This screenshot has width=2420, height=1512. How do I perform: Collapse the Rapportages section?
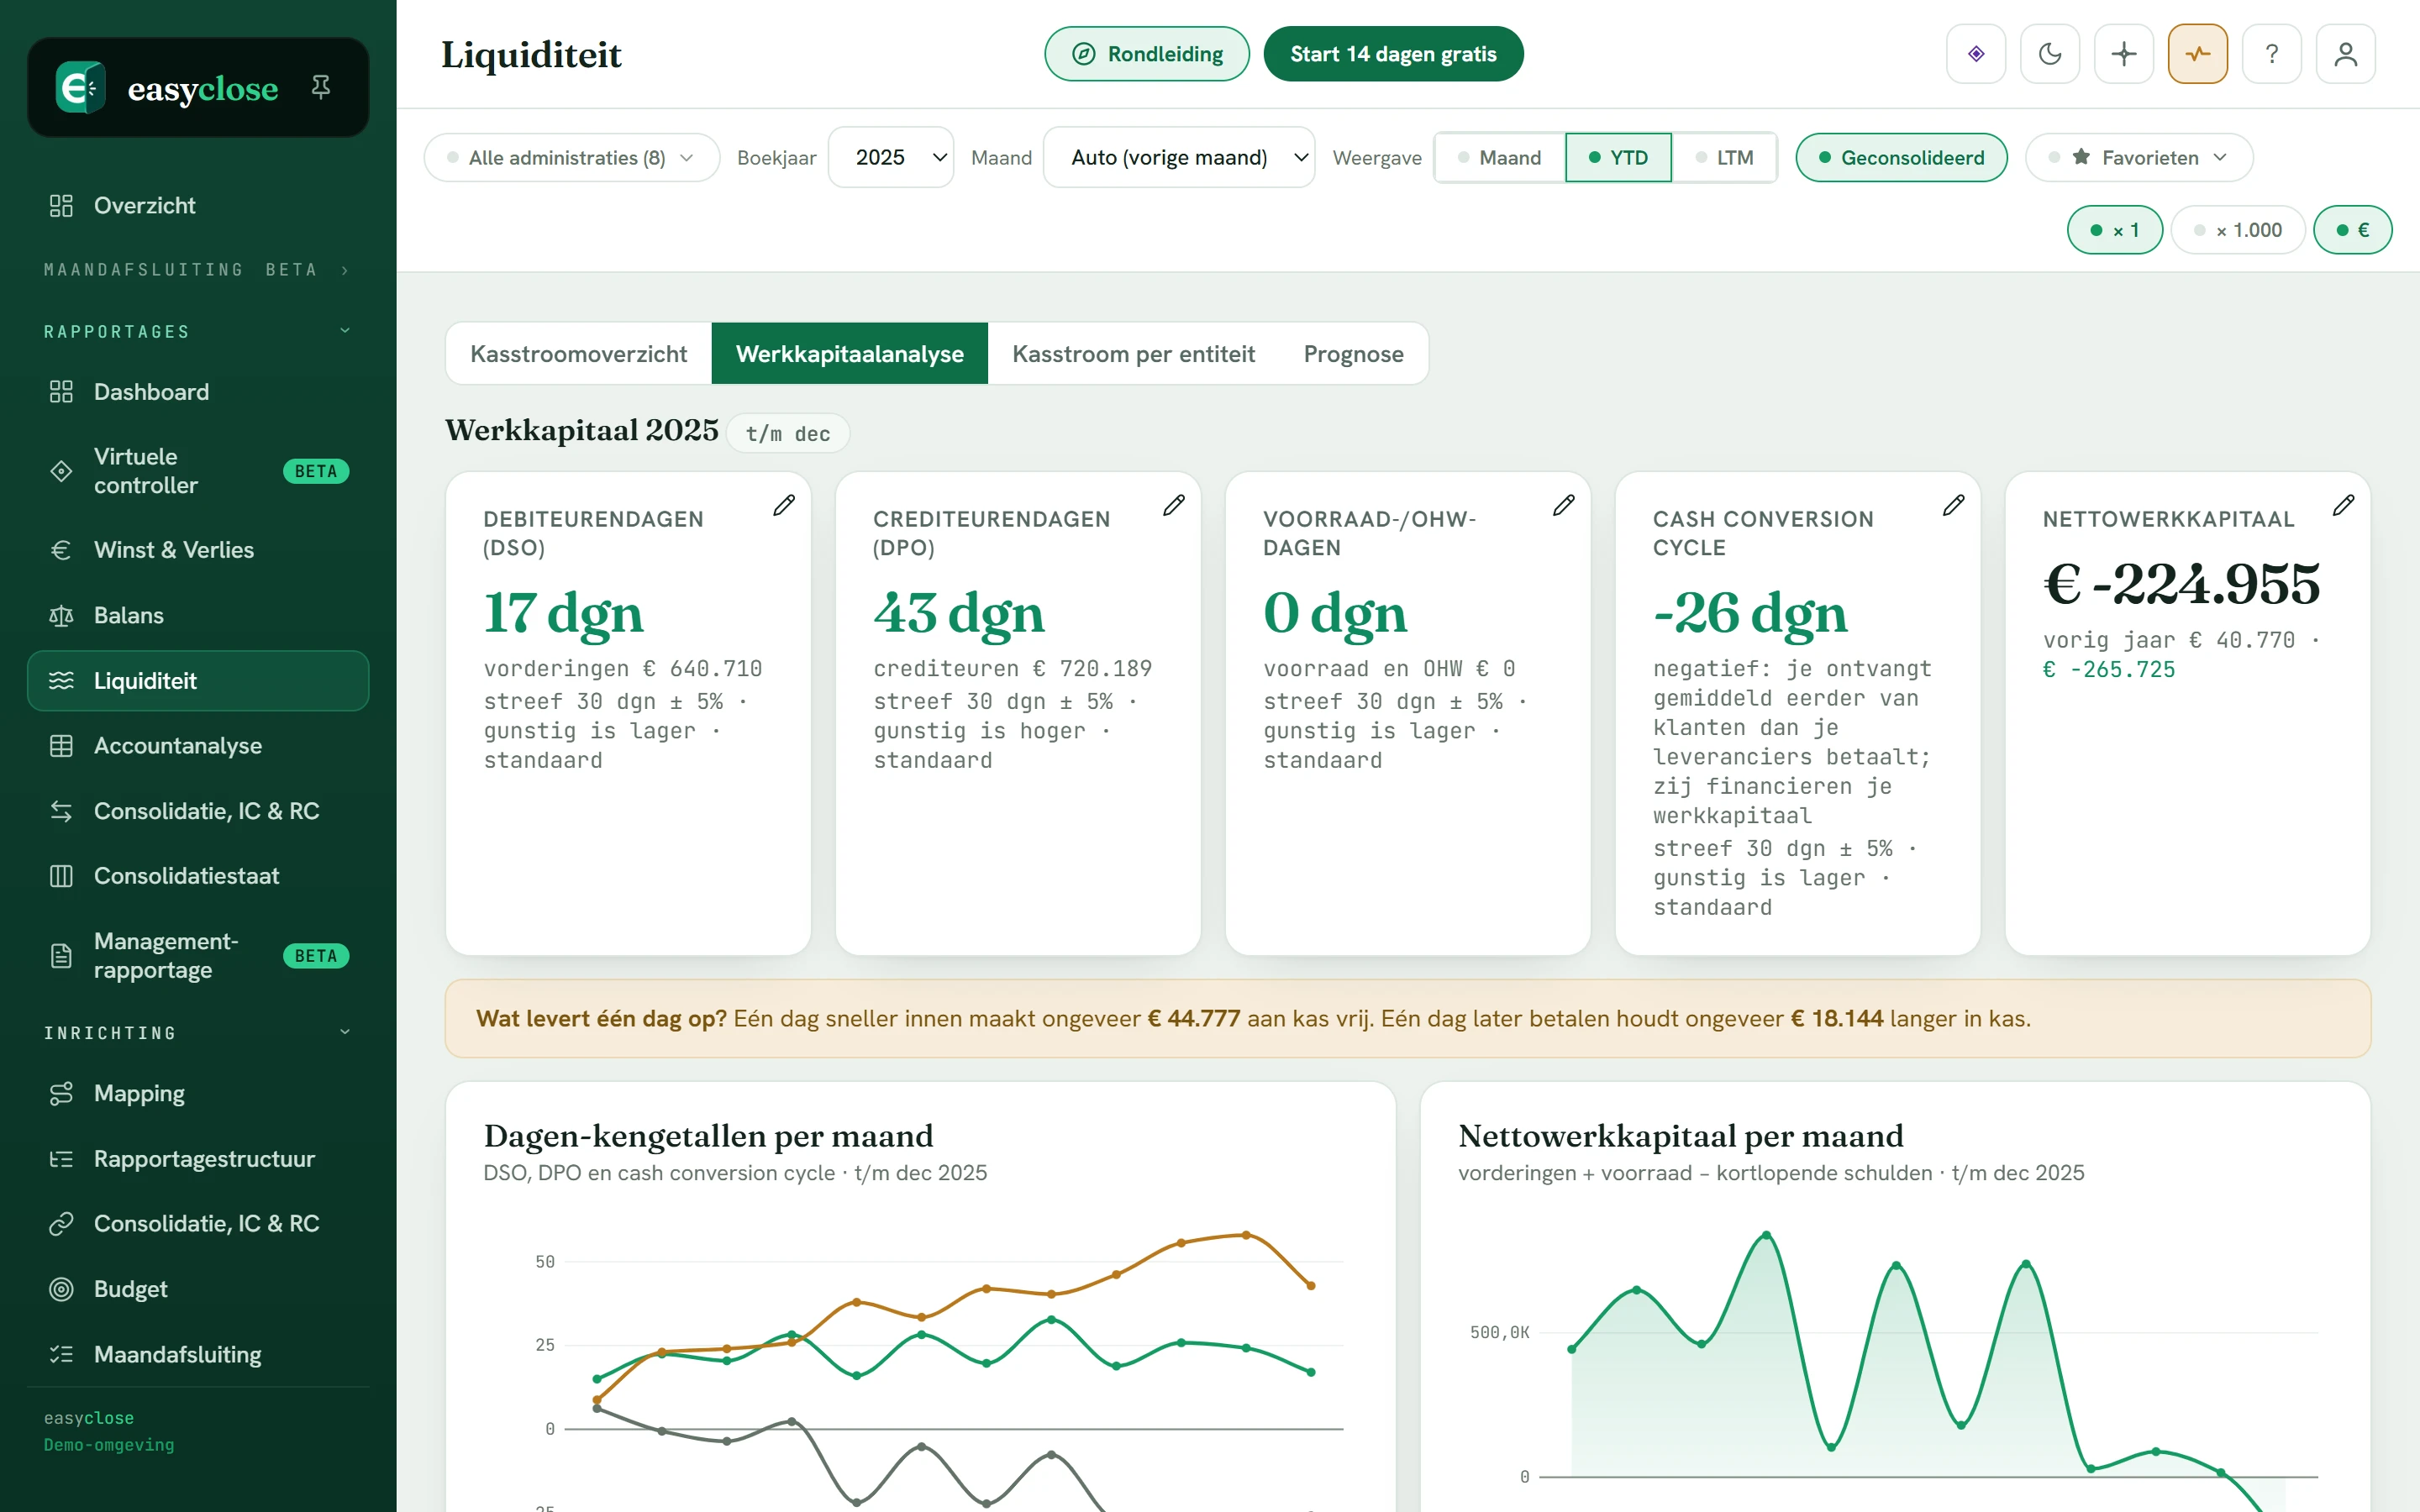[198, 331]
